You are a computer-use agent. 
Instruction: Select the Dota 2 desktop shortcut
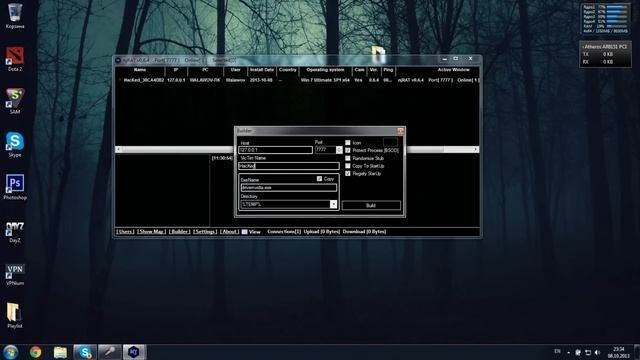[x=15, y=58]
